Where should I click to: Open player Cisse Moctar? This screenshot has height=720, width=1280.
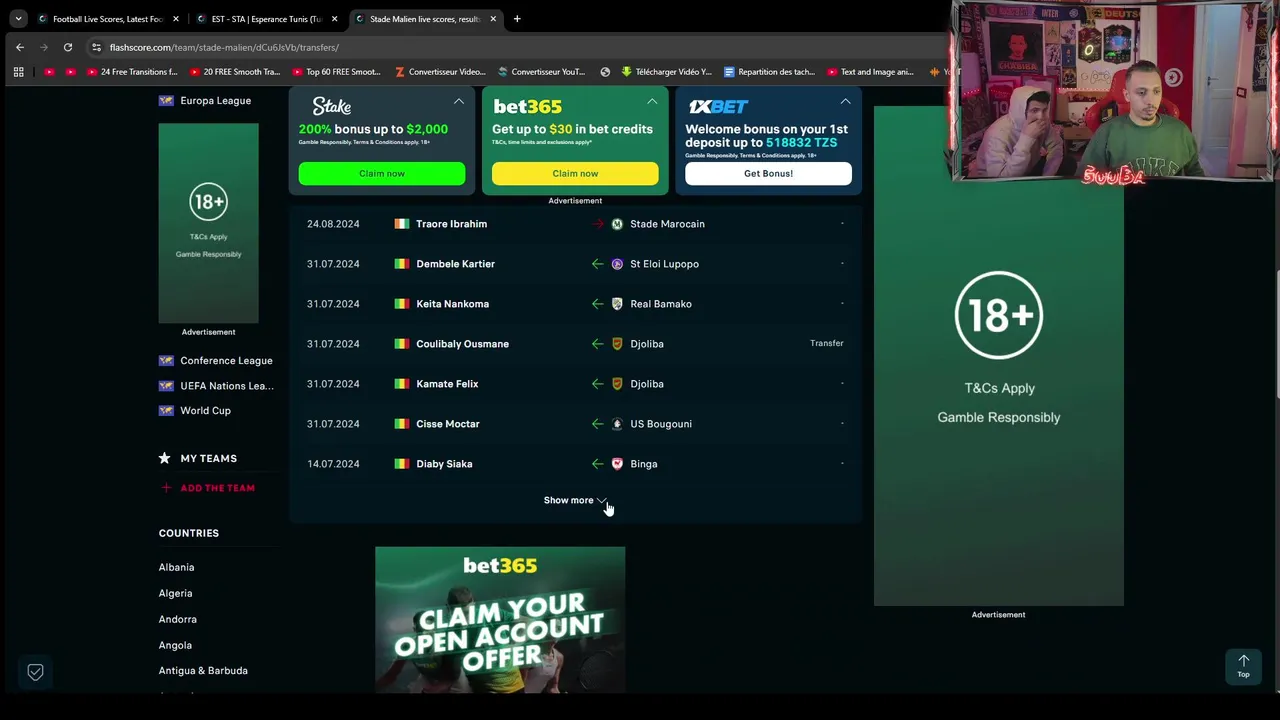click(x=447, y=424)
